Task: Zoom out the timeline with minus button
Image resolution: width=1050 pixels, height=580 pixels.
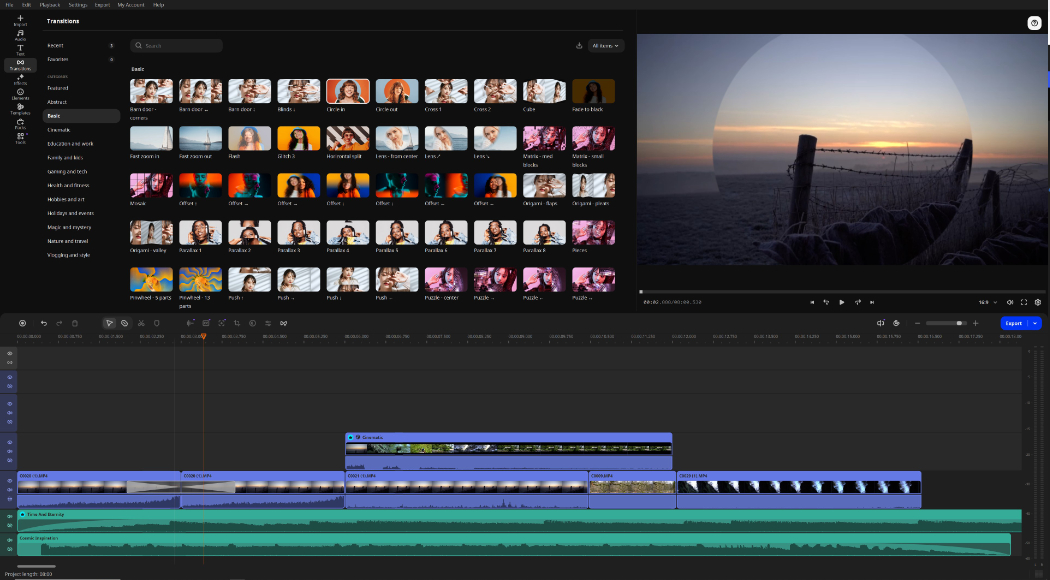Action: click(x=917, y=323)
